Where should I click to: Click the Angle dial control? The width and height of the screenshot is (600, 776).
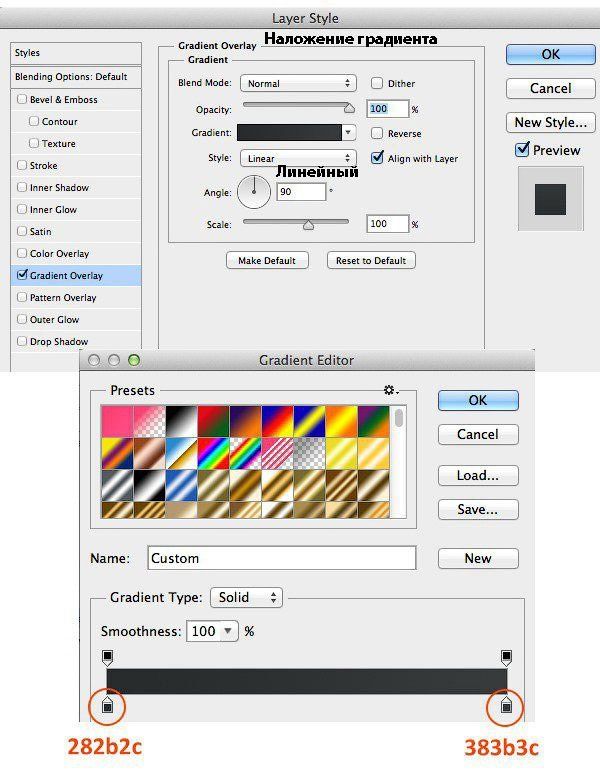click(x=254, y=192)
